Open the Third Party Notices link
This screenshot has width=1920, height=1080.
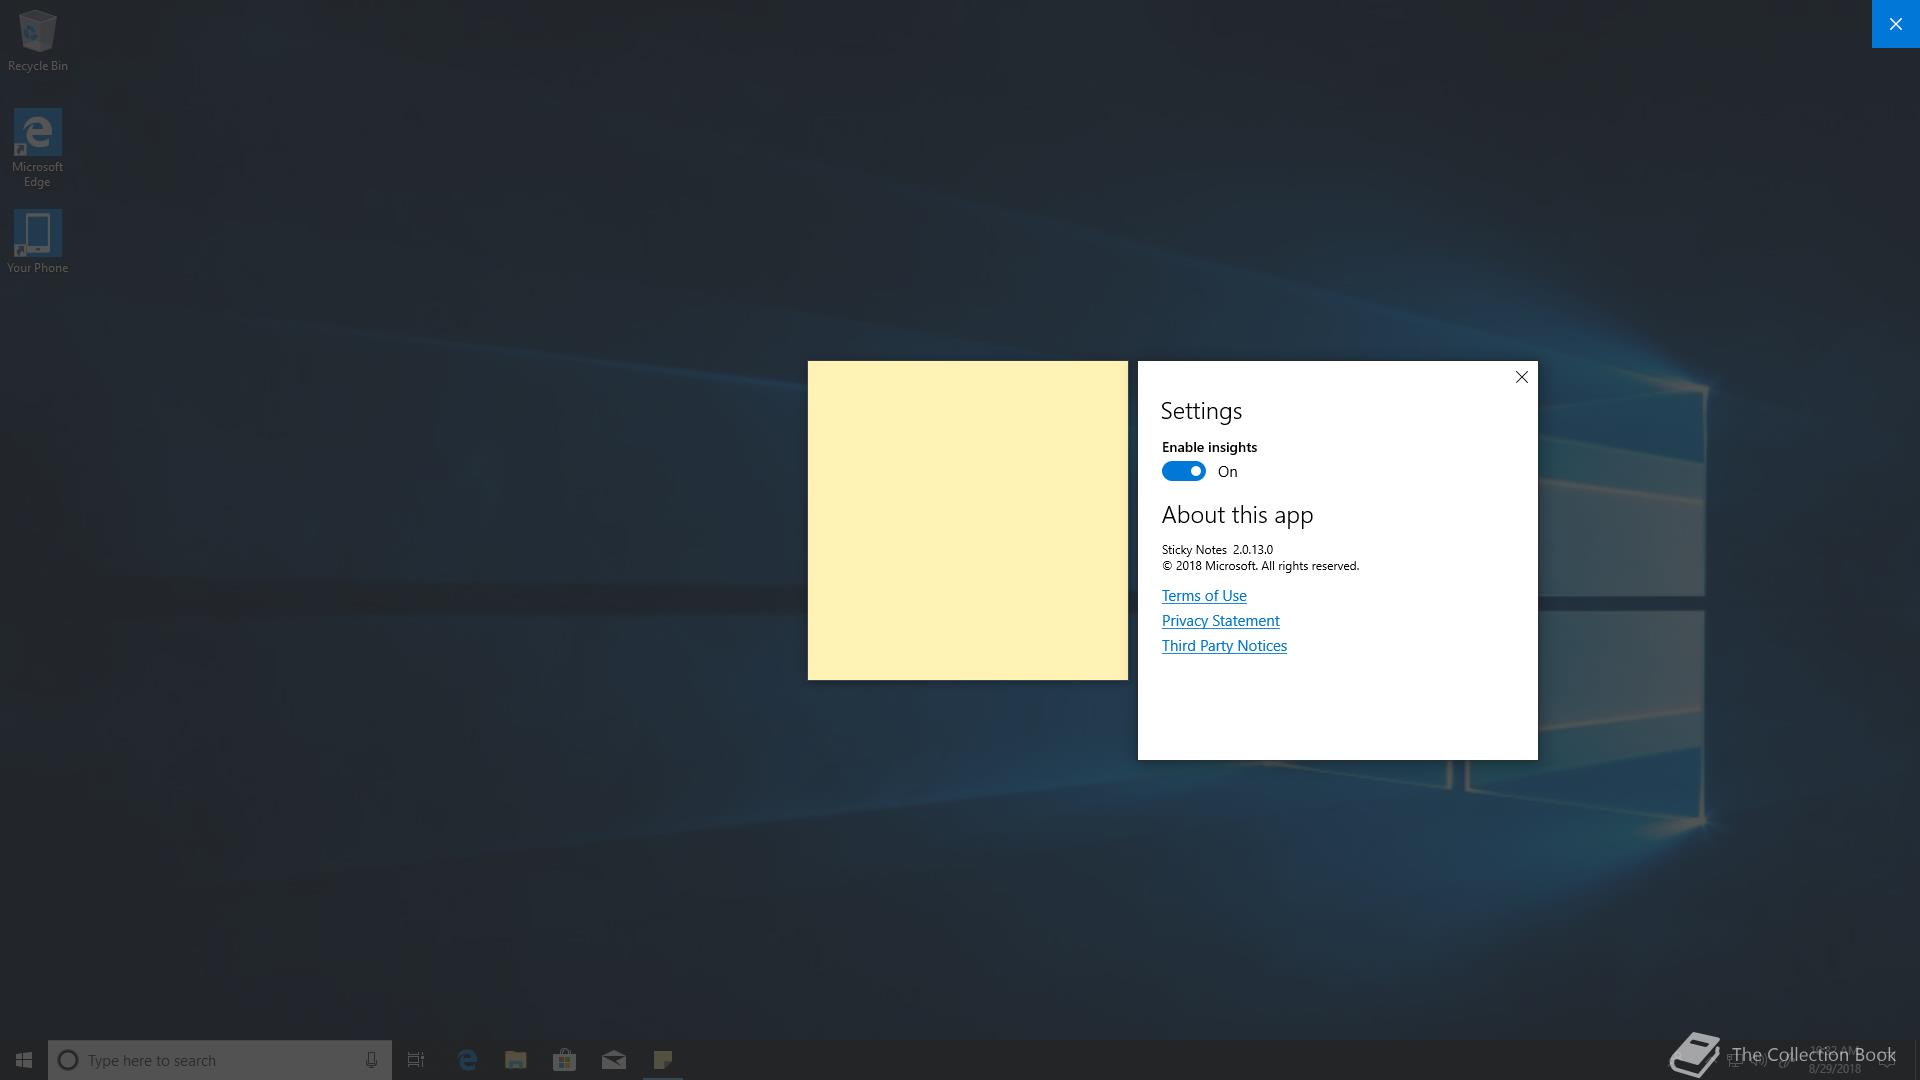[1223, 646]
